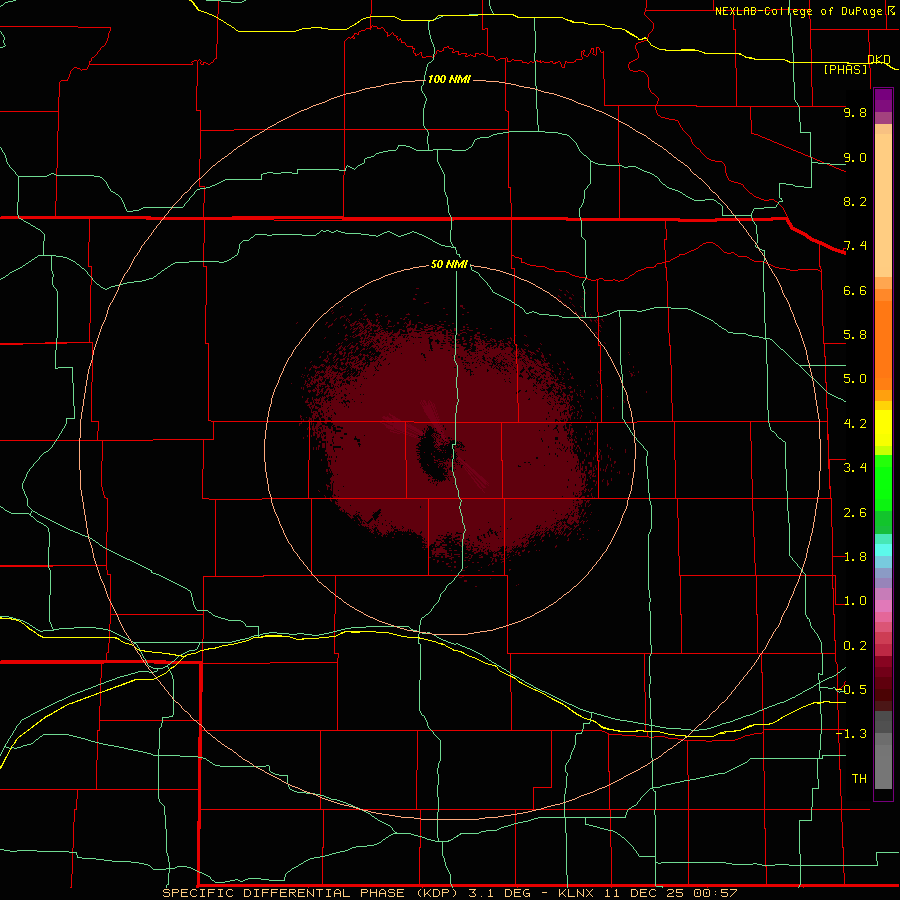Click the bright green band of the color scale
This screenshot has width=900, height=900.
click(x=883, y=483)
